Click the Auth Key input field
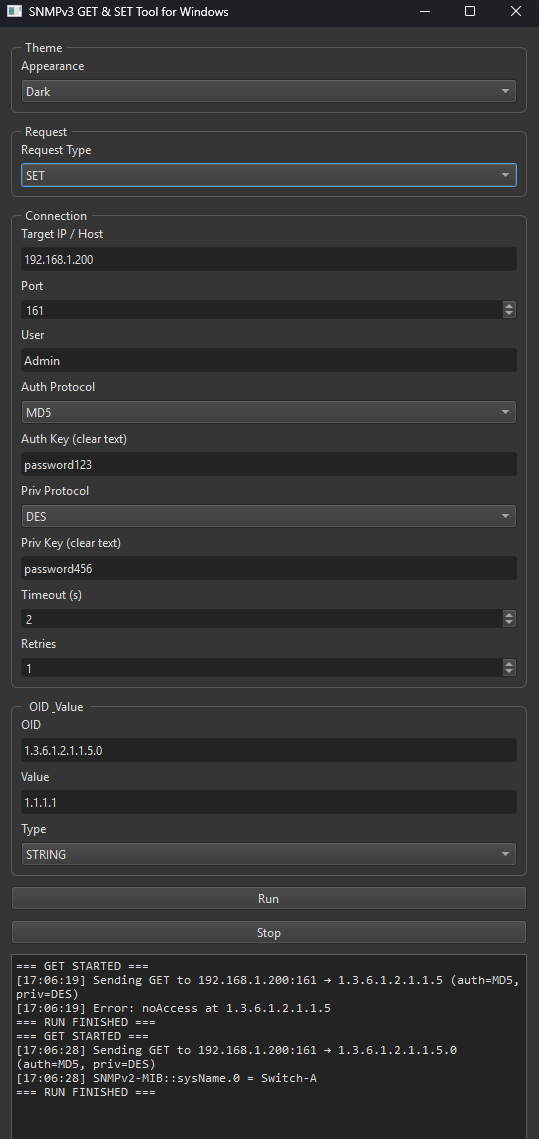 [268, 464]
